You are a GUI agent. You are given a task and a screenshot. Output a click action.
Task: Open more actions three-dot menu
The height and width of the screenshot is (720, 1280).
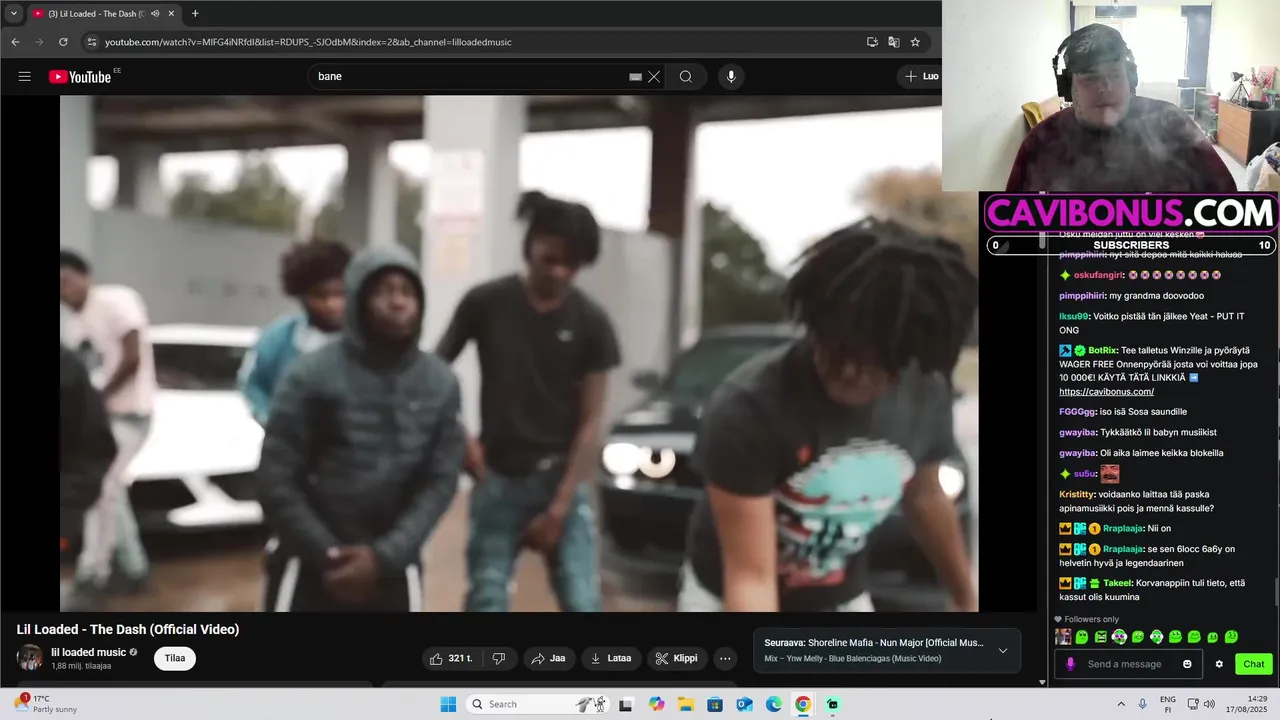coord(725,658)
